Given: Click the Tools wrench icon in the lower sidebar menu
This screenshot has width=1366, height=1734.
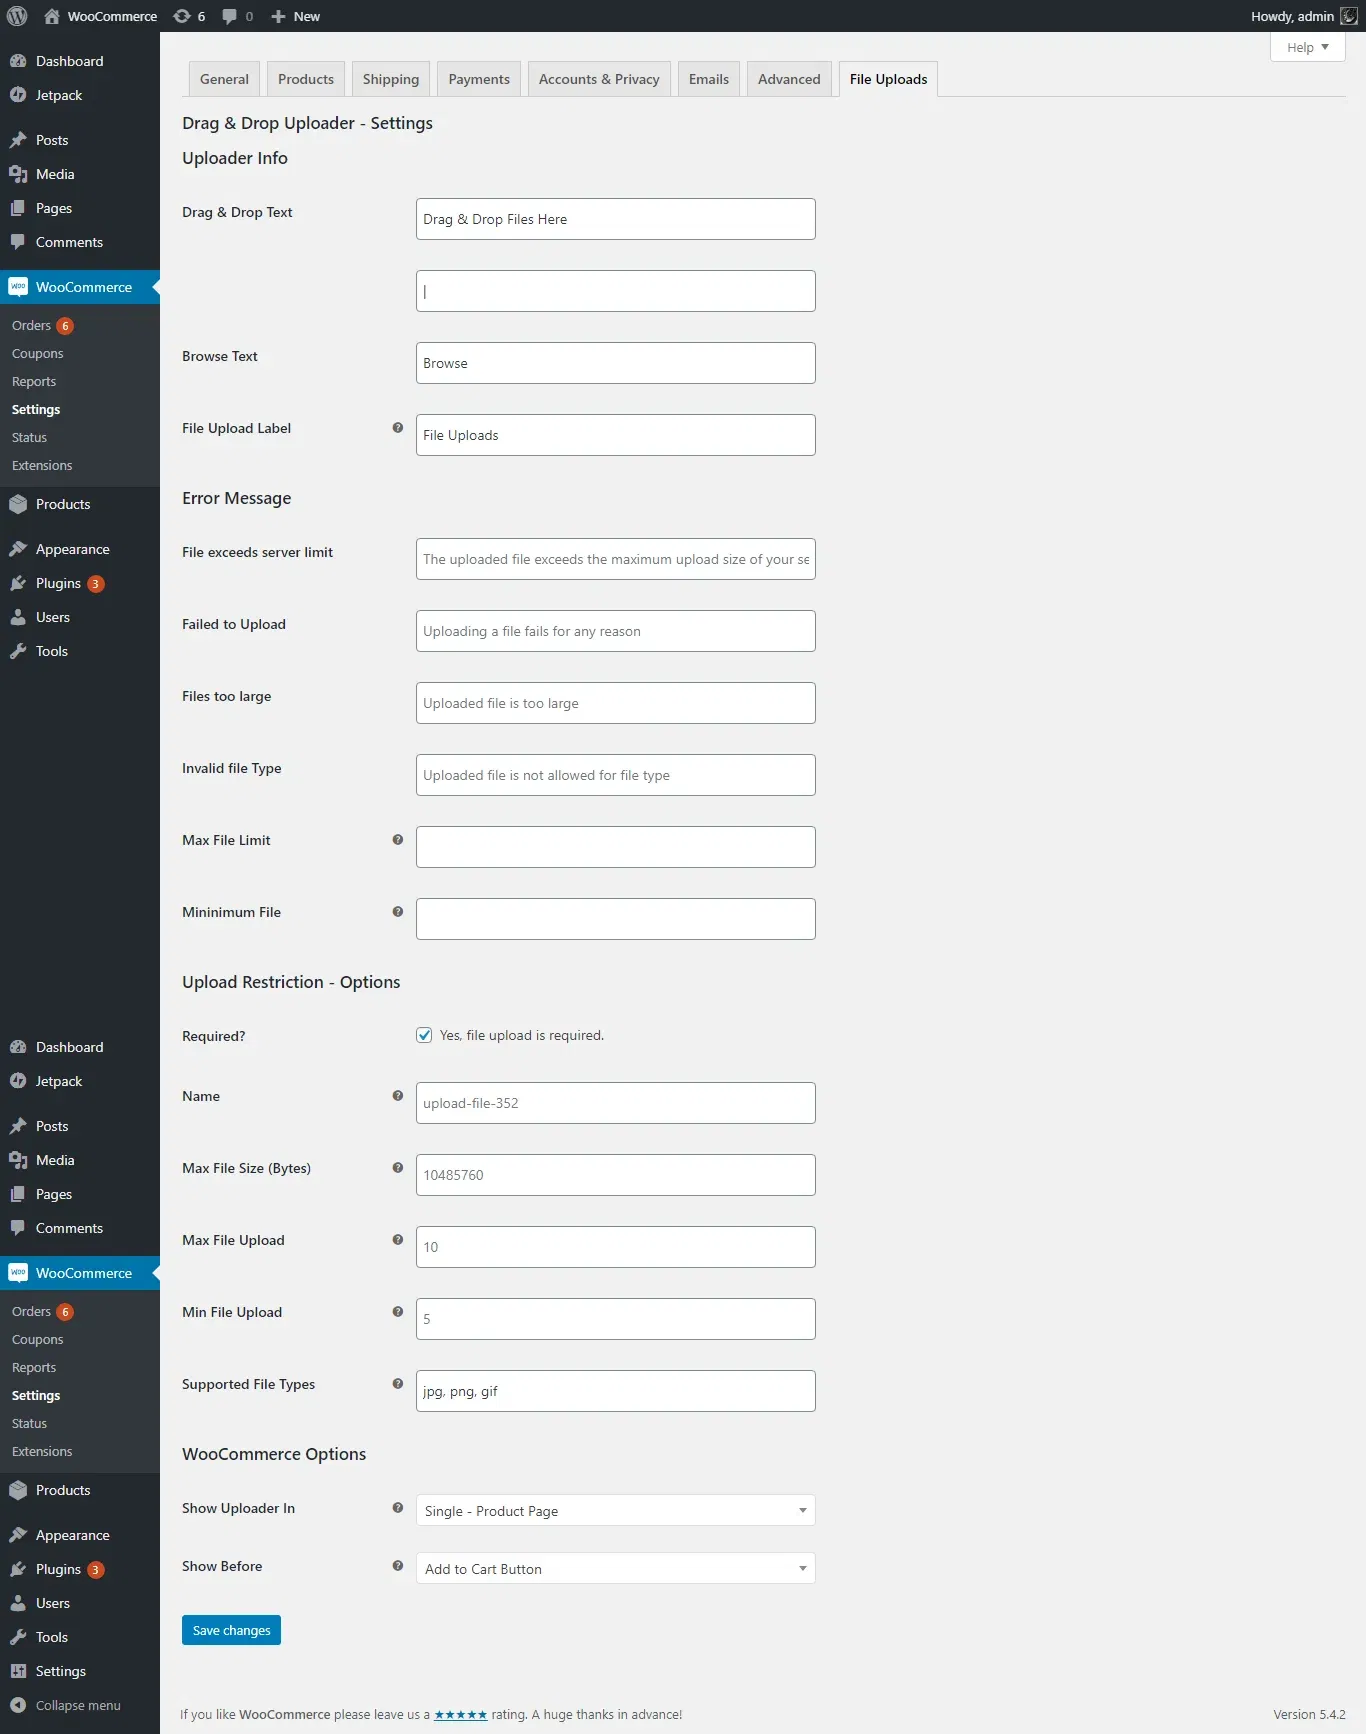Looking at the screenshot, I should (x=18, y=1637).
